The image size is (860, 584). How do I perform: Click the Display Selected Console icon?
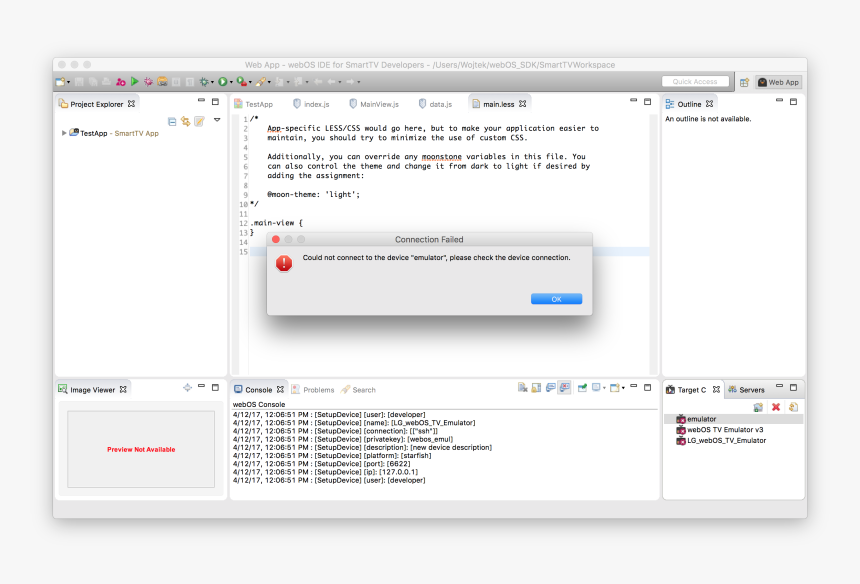[596, 388]
